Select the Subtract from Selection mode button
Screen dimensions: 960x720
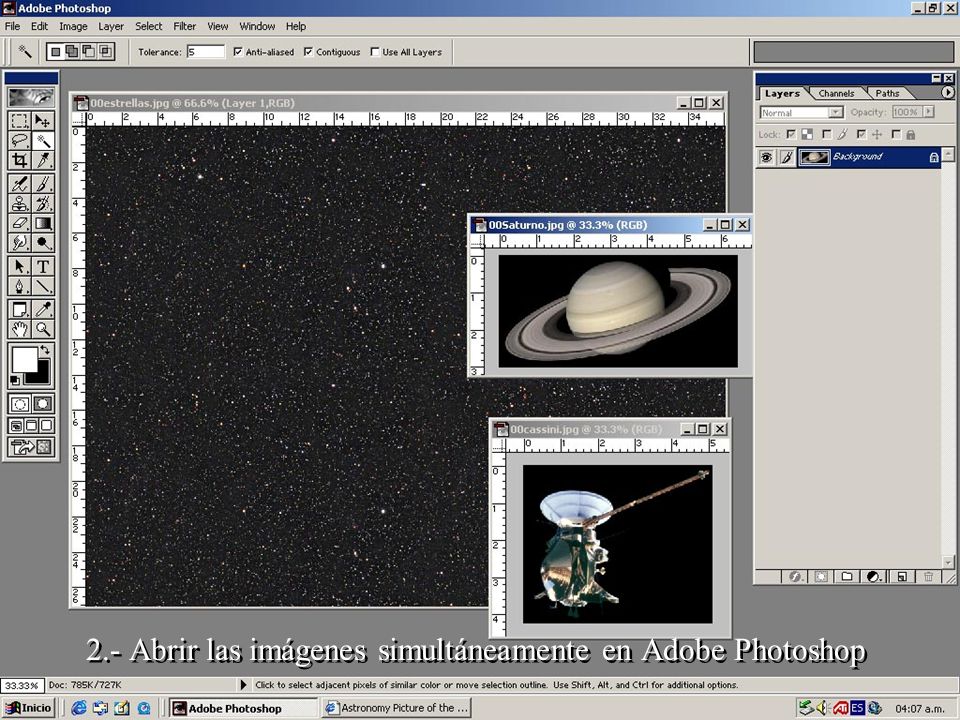pos(89,51)
